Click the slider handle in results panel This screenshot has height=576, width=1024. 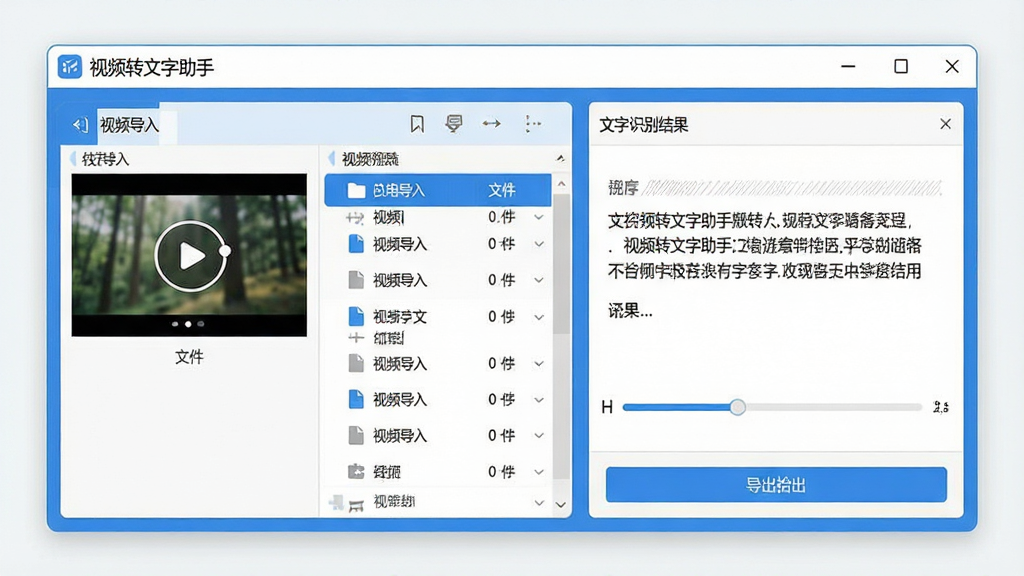coord(737,408)
